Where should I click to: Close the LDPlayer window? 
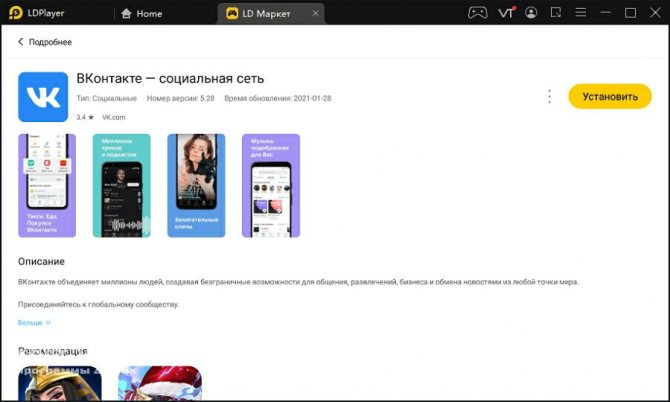(x=655, y=12)
